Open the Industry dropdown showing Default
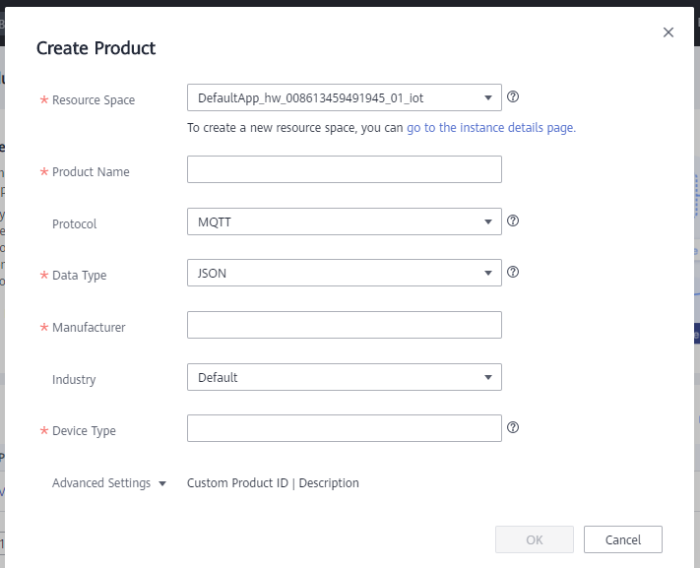700x568 pixels. (343, 377)
